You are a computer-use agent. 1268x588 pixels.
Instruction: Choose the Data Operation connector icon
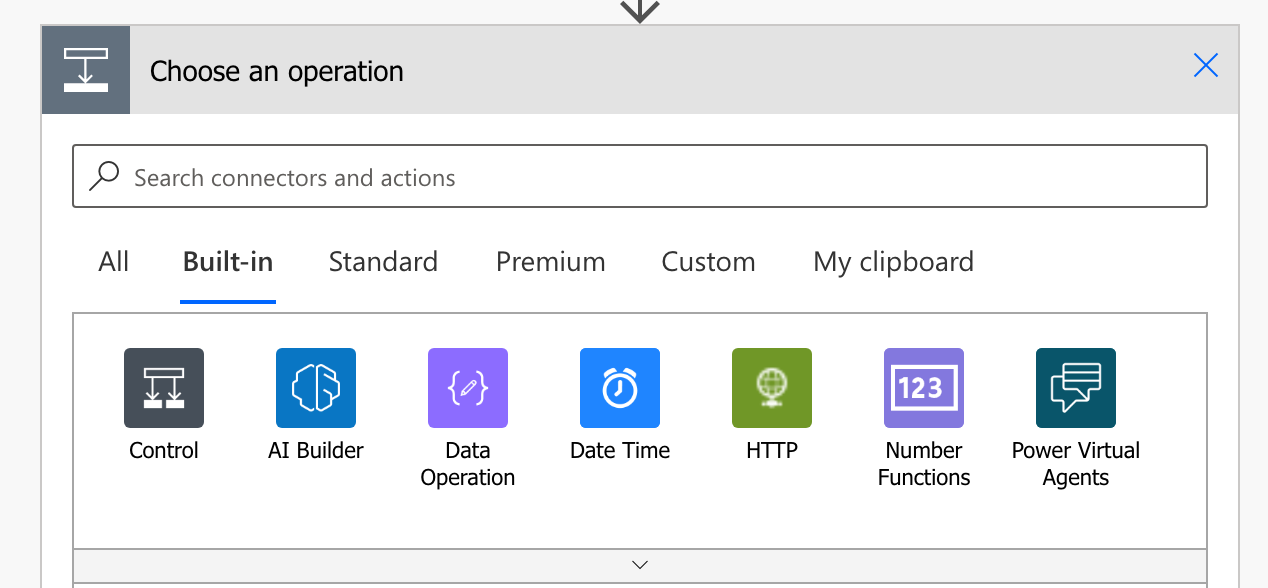click(x=468, y=388)
